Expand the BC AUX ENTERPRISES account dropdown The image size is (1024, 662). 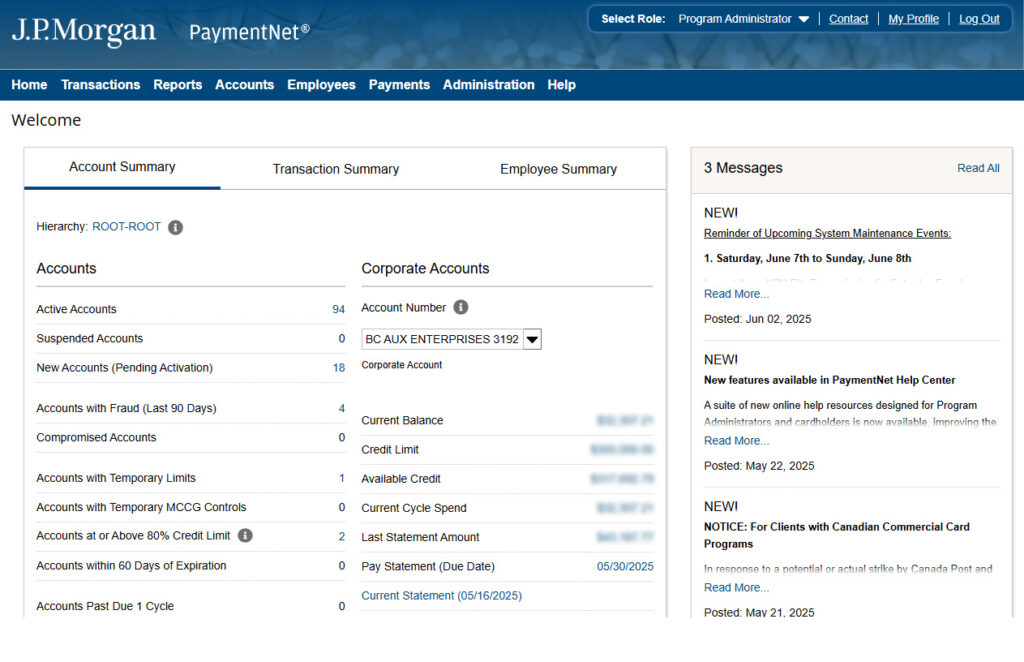point(532,340)
